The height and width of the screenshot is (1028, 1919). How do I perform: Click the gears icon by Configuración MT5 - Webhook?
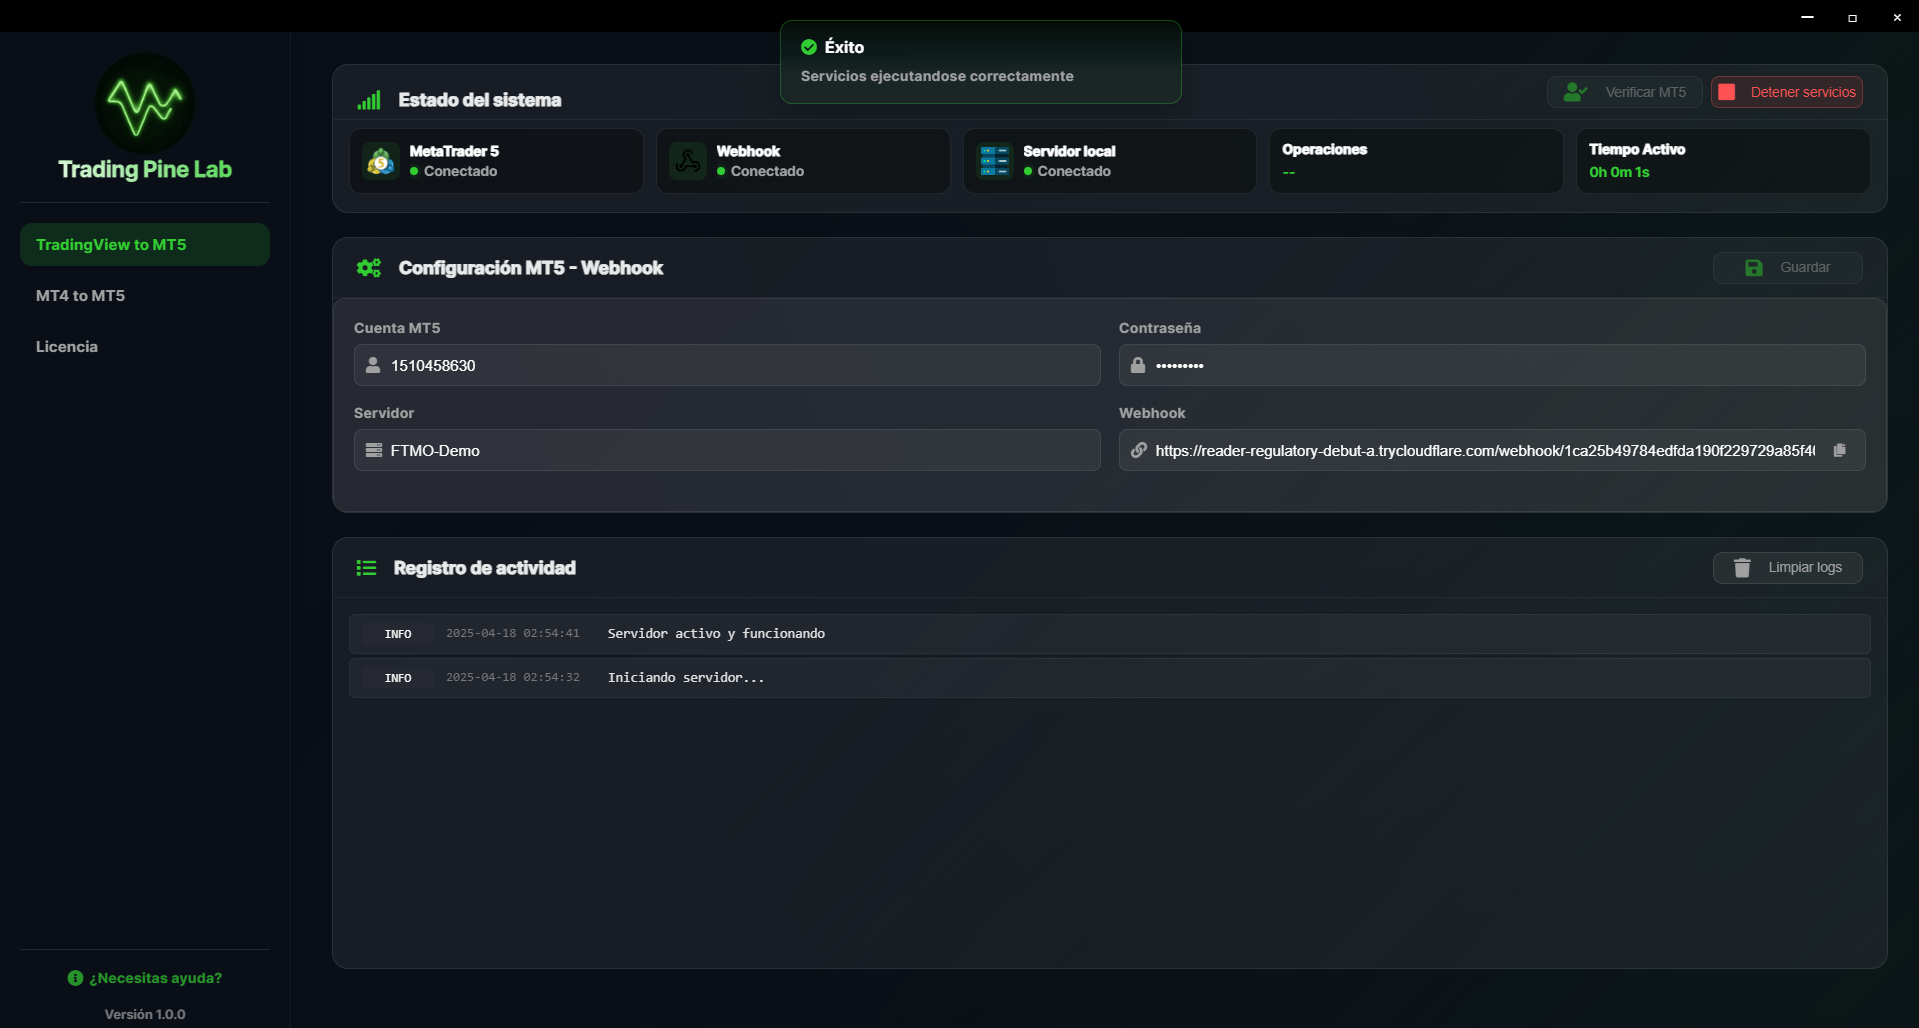[x=369, y=268]
